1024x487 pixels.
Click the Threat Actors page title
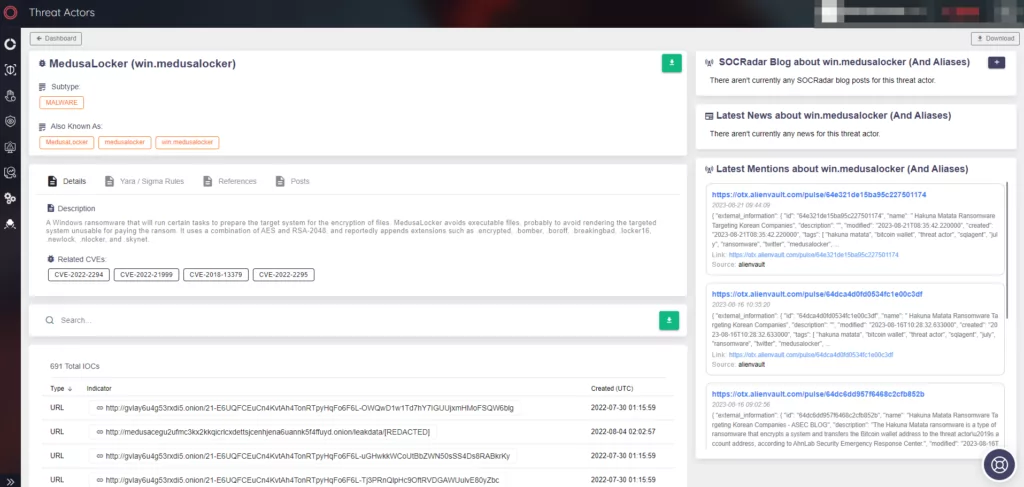62,12
